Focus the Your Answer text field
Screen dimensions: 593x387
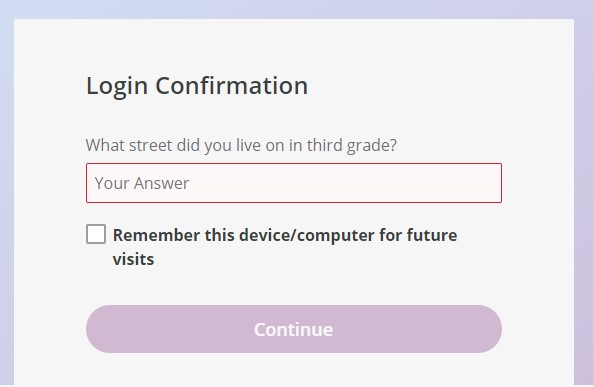(294, 183)
